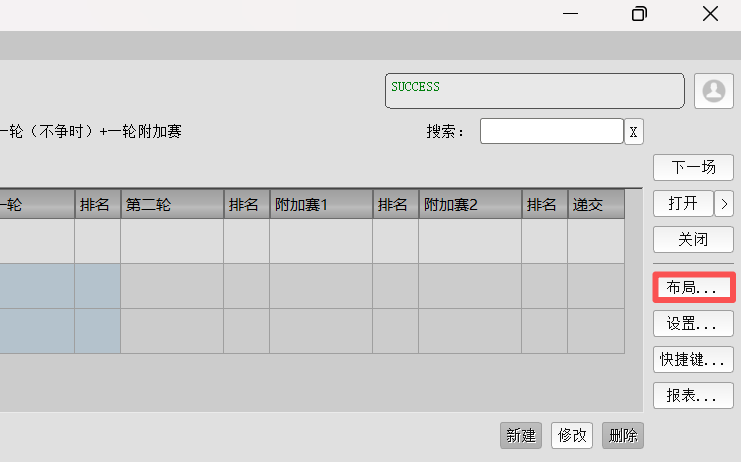Click the SUCCESS status message box
741x462 pixels.
[534, 90]
